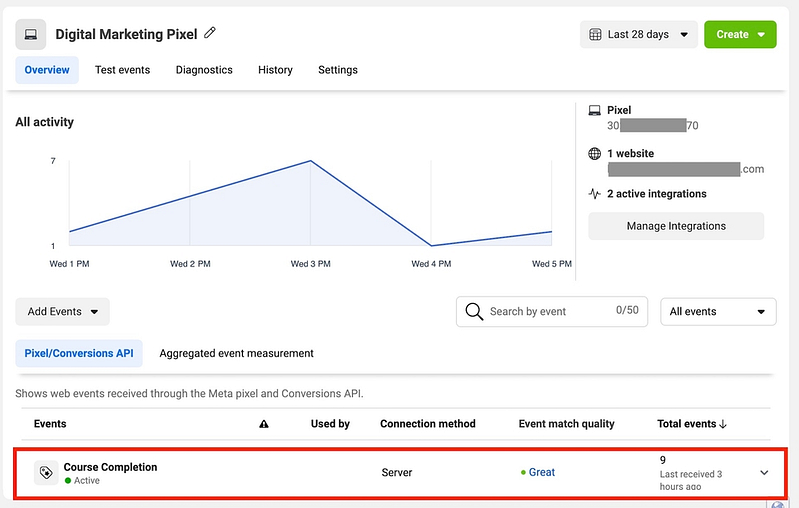Click the pencil edit icon beside pixel name

coord(210,33)
